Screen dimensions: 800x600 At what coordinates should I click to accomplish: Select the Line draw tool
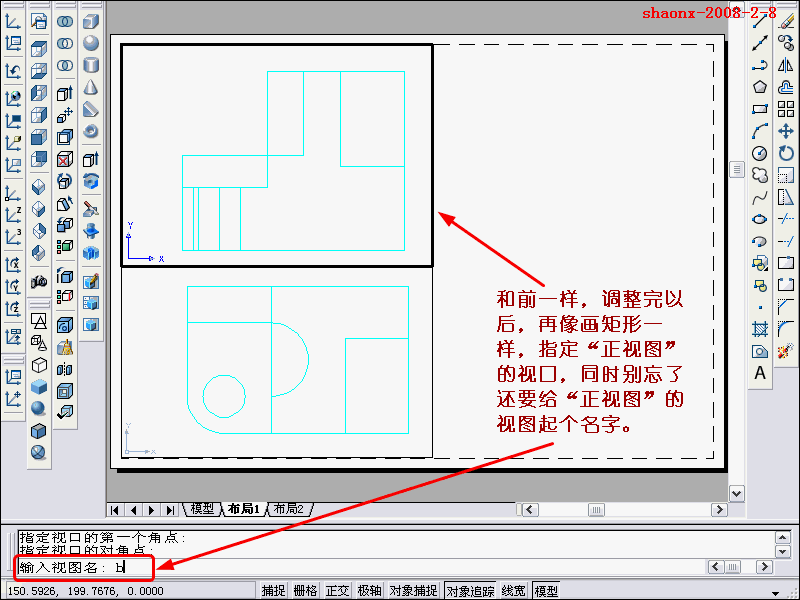tap(760, 20)
